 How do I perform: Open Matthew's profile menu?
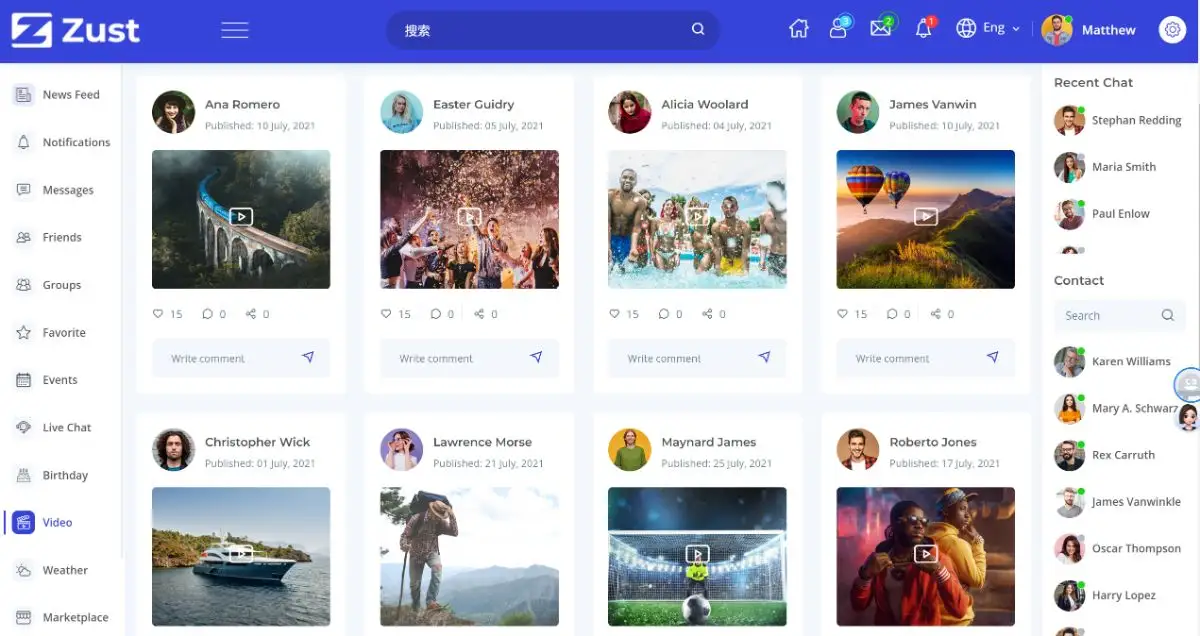[1090, 30]
